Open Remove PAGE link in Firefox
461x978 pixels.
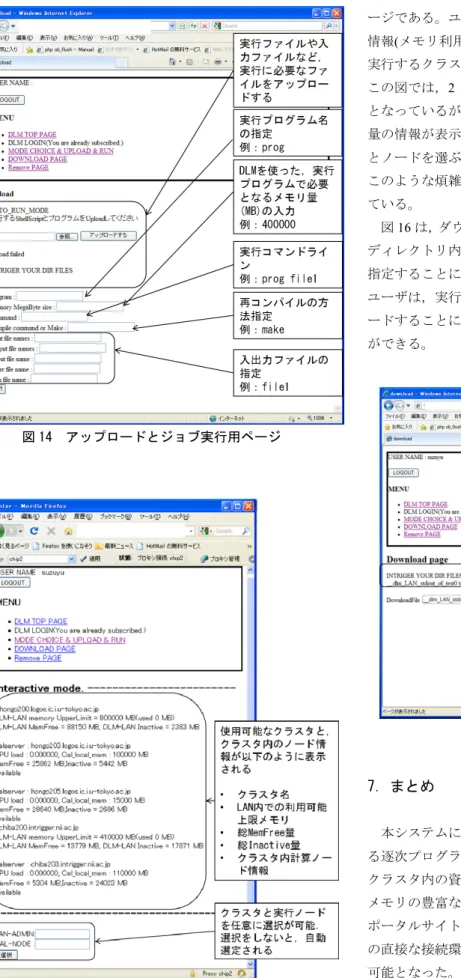pos(38,658)
